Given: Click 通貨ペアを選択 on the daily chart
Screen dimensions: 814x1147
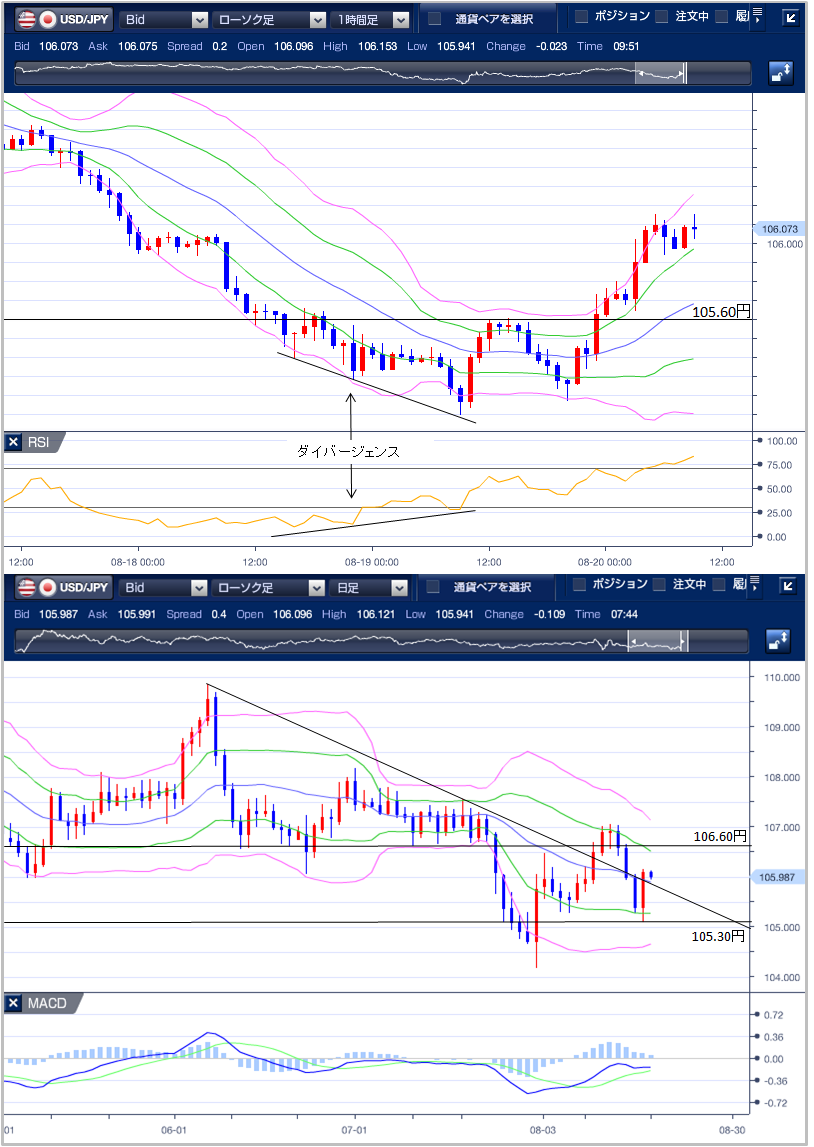Looking at the screenshot, I should [481, 587].
